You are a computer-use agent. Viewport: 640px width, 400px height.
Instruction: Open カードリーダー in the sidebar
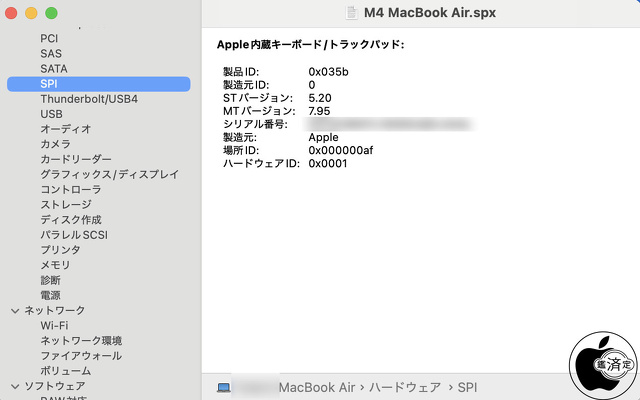76,159
